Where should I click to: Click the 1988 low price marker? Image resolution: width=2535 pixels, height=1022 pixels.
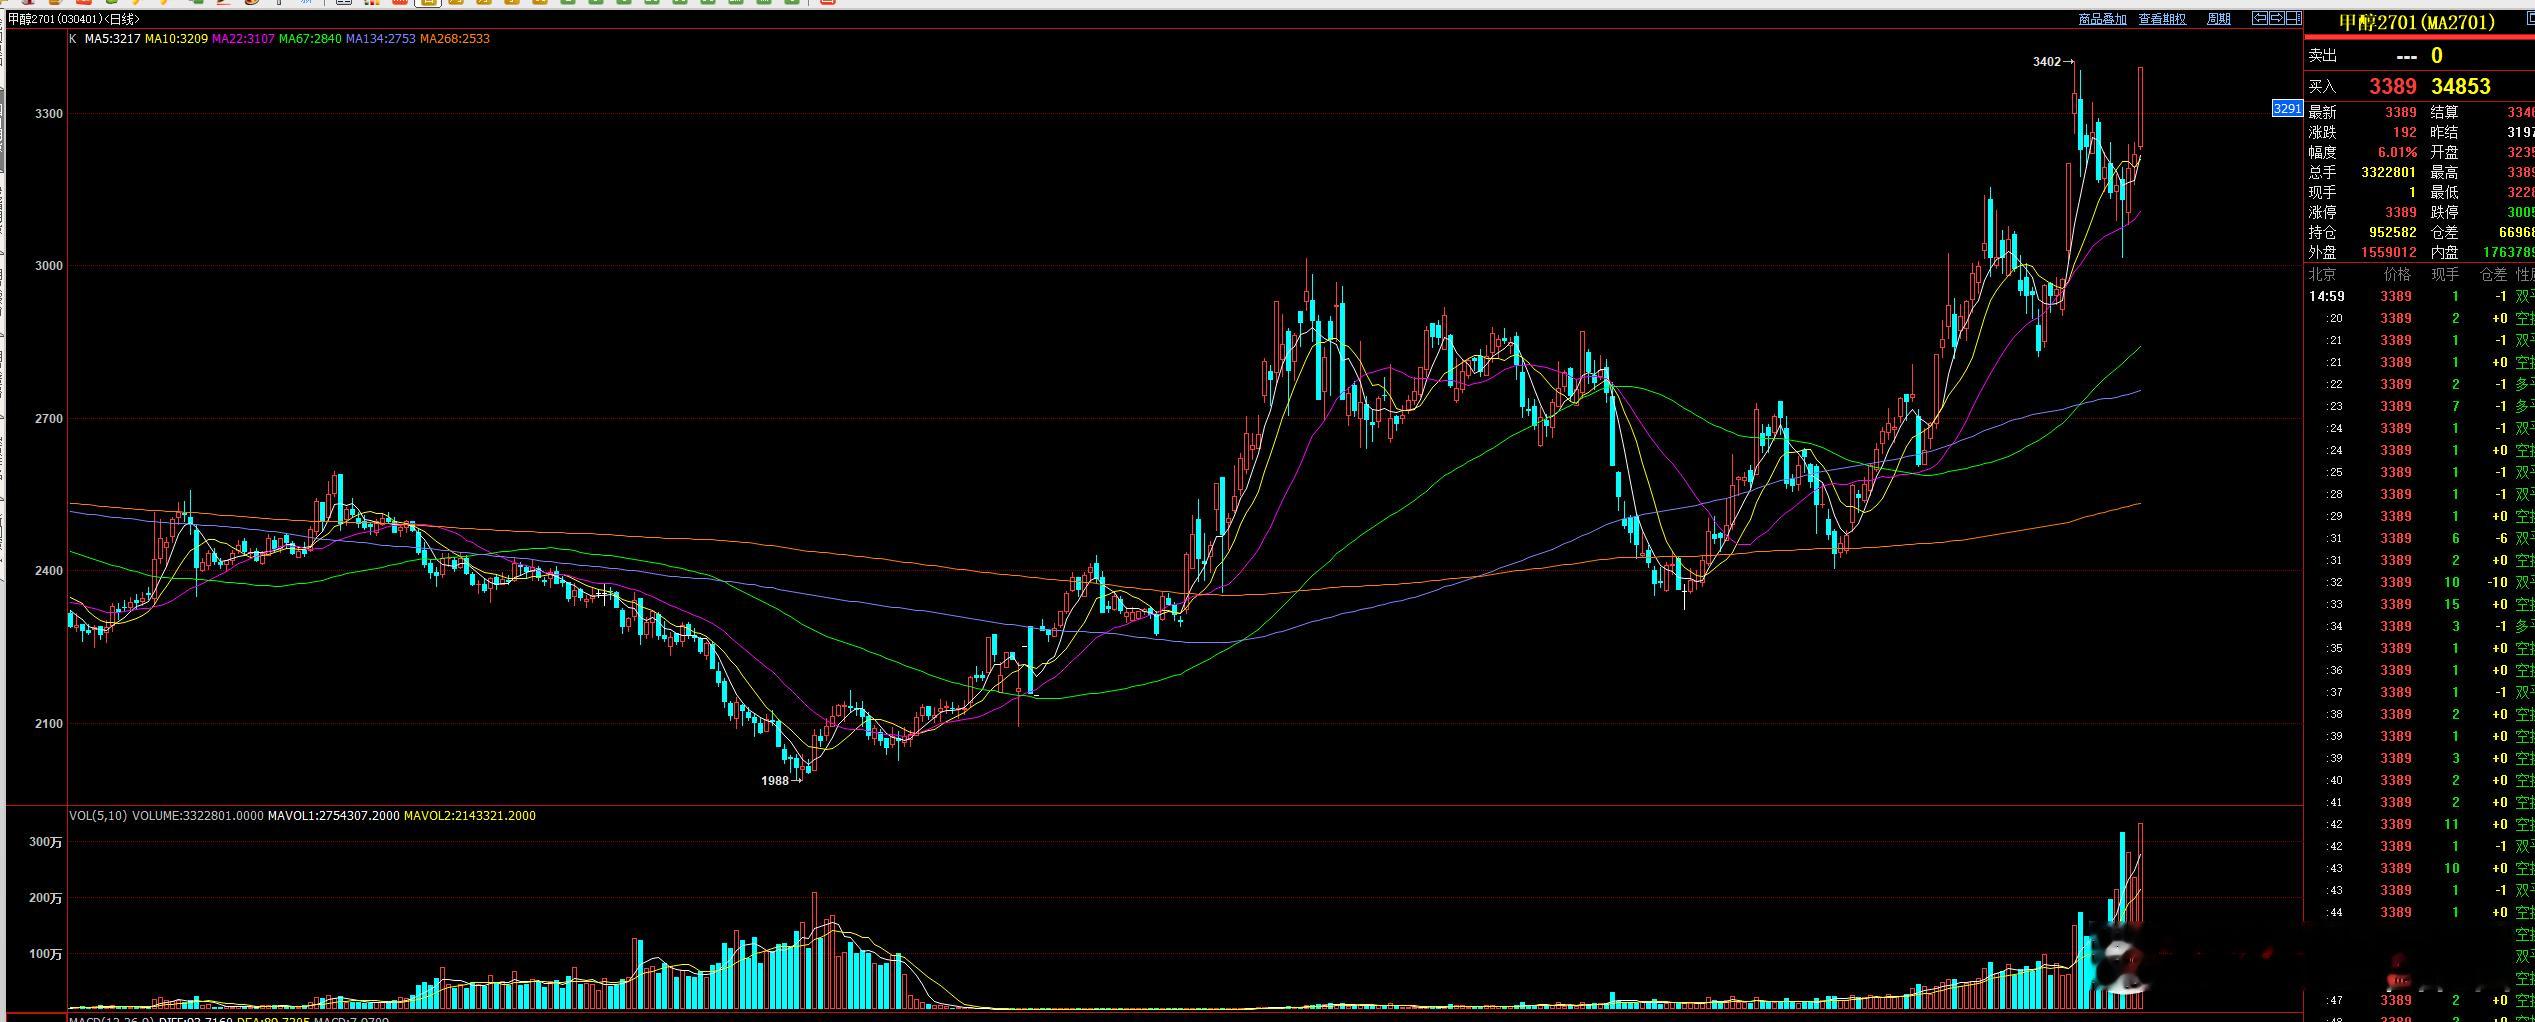[781, 781]
